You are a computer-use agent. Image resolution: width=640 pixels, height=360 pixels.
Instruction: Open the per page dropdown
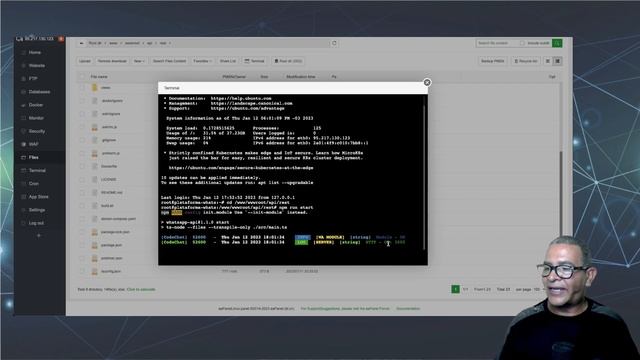pos(539,289)
